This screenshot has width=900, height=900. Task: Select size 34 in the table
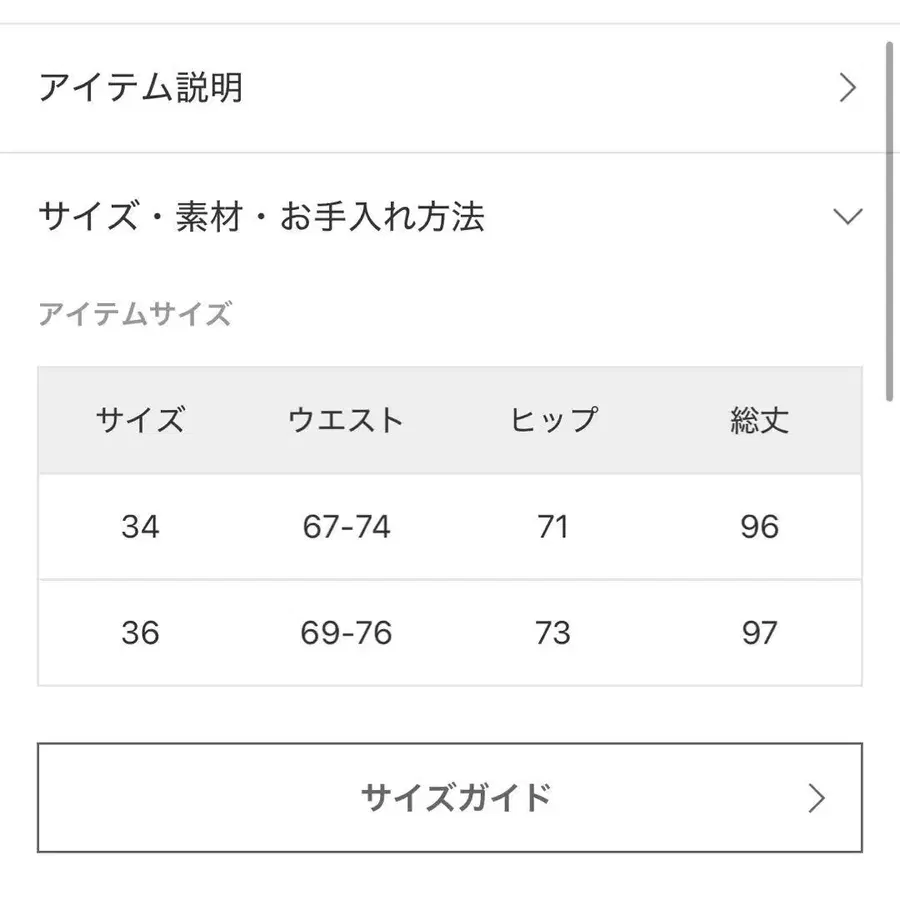point(140,527)
